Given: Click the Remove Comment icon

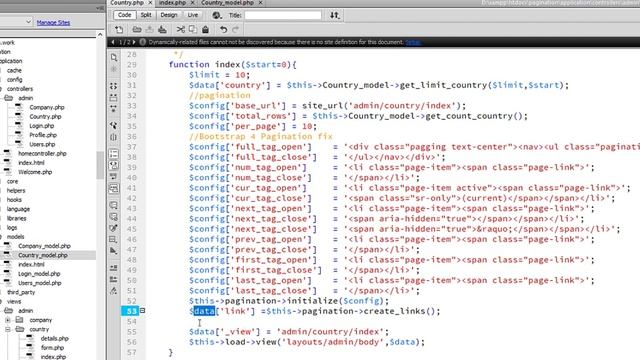Looking at the screenshot, I should 113,216.
